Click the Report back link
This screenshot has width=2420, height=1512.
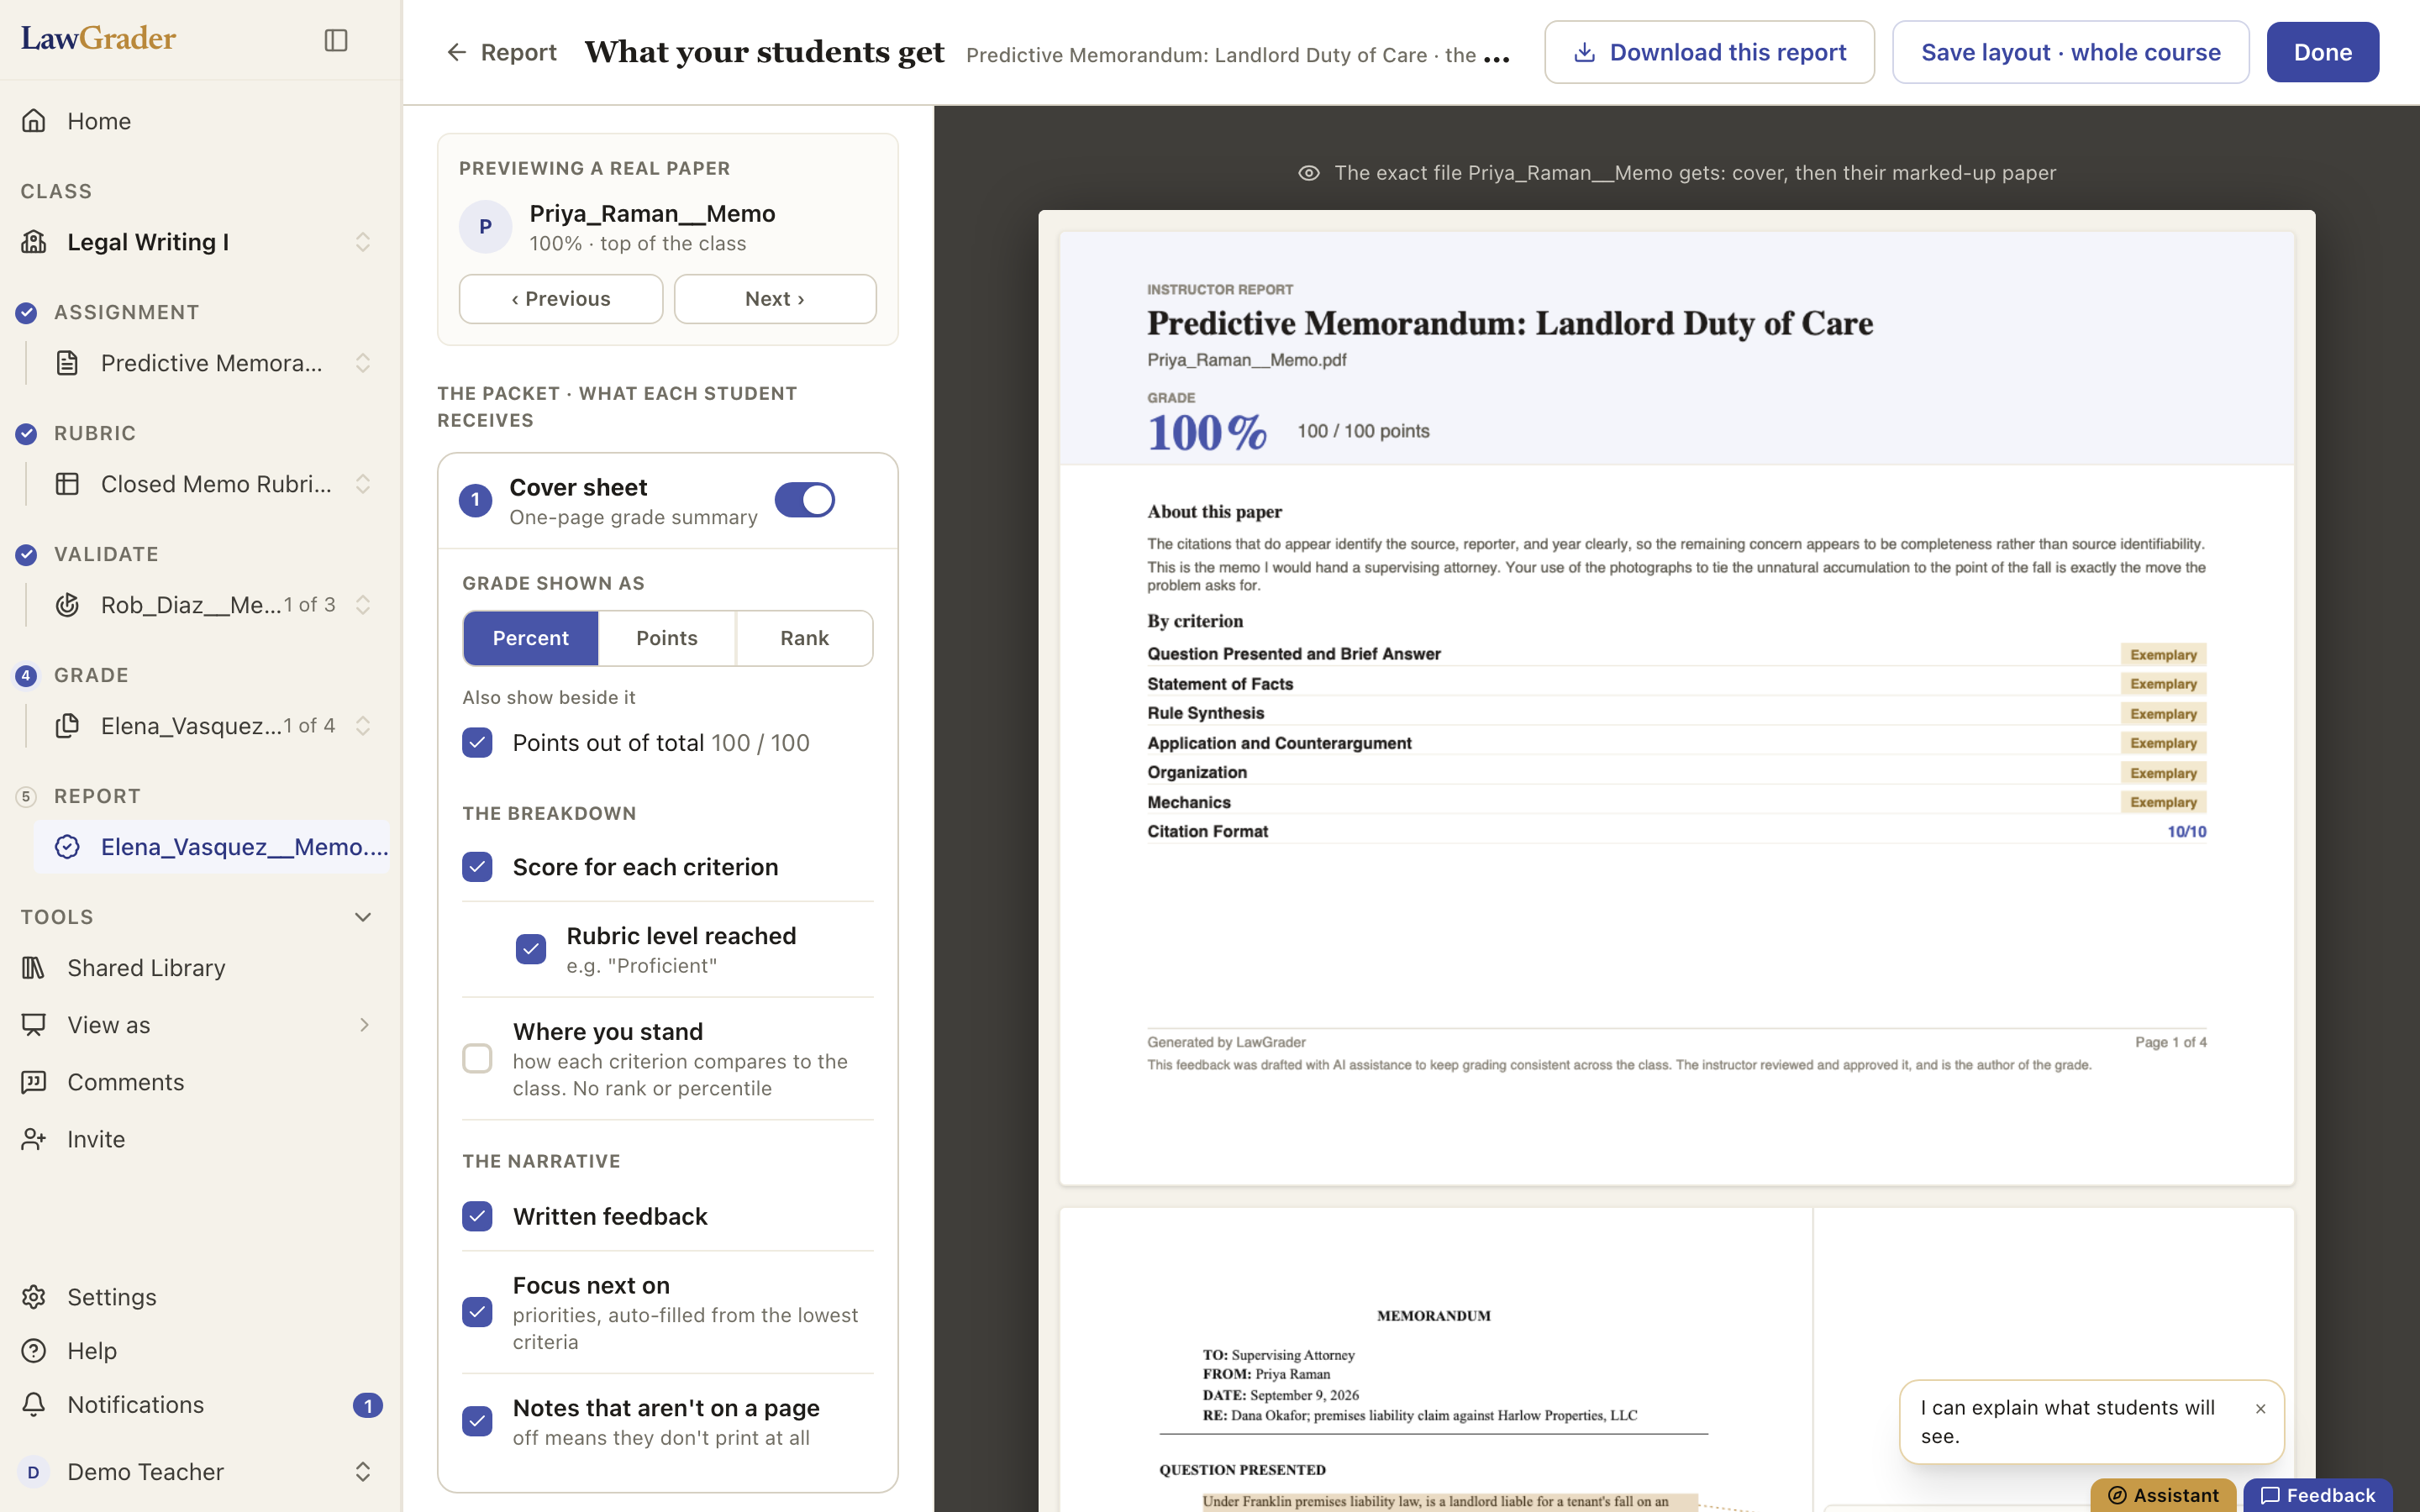pos(501,52)
